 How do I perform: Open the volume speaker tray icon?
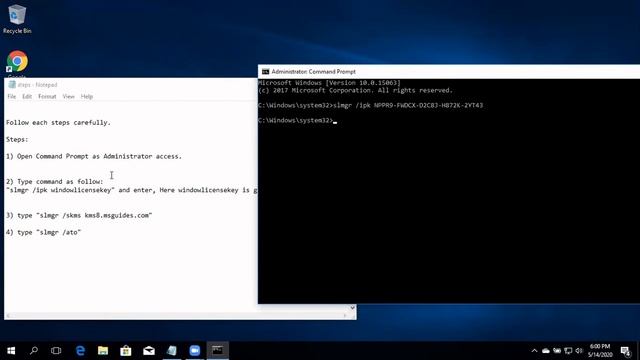pos(579,351)
